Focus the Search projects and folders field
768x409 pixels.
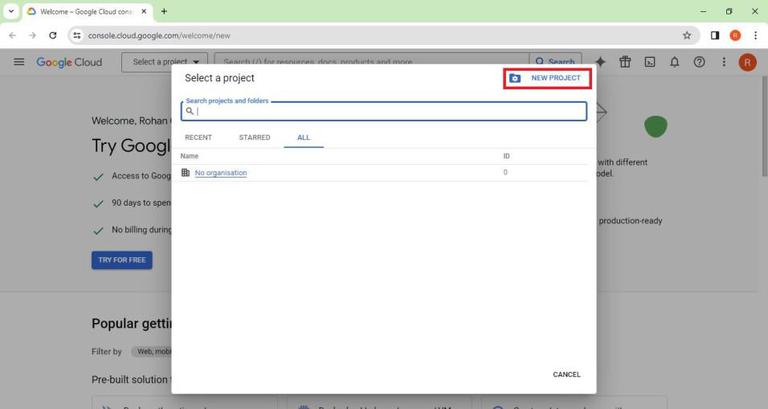pyautogui.click(x=384, y=111)
